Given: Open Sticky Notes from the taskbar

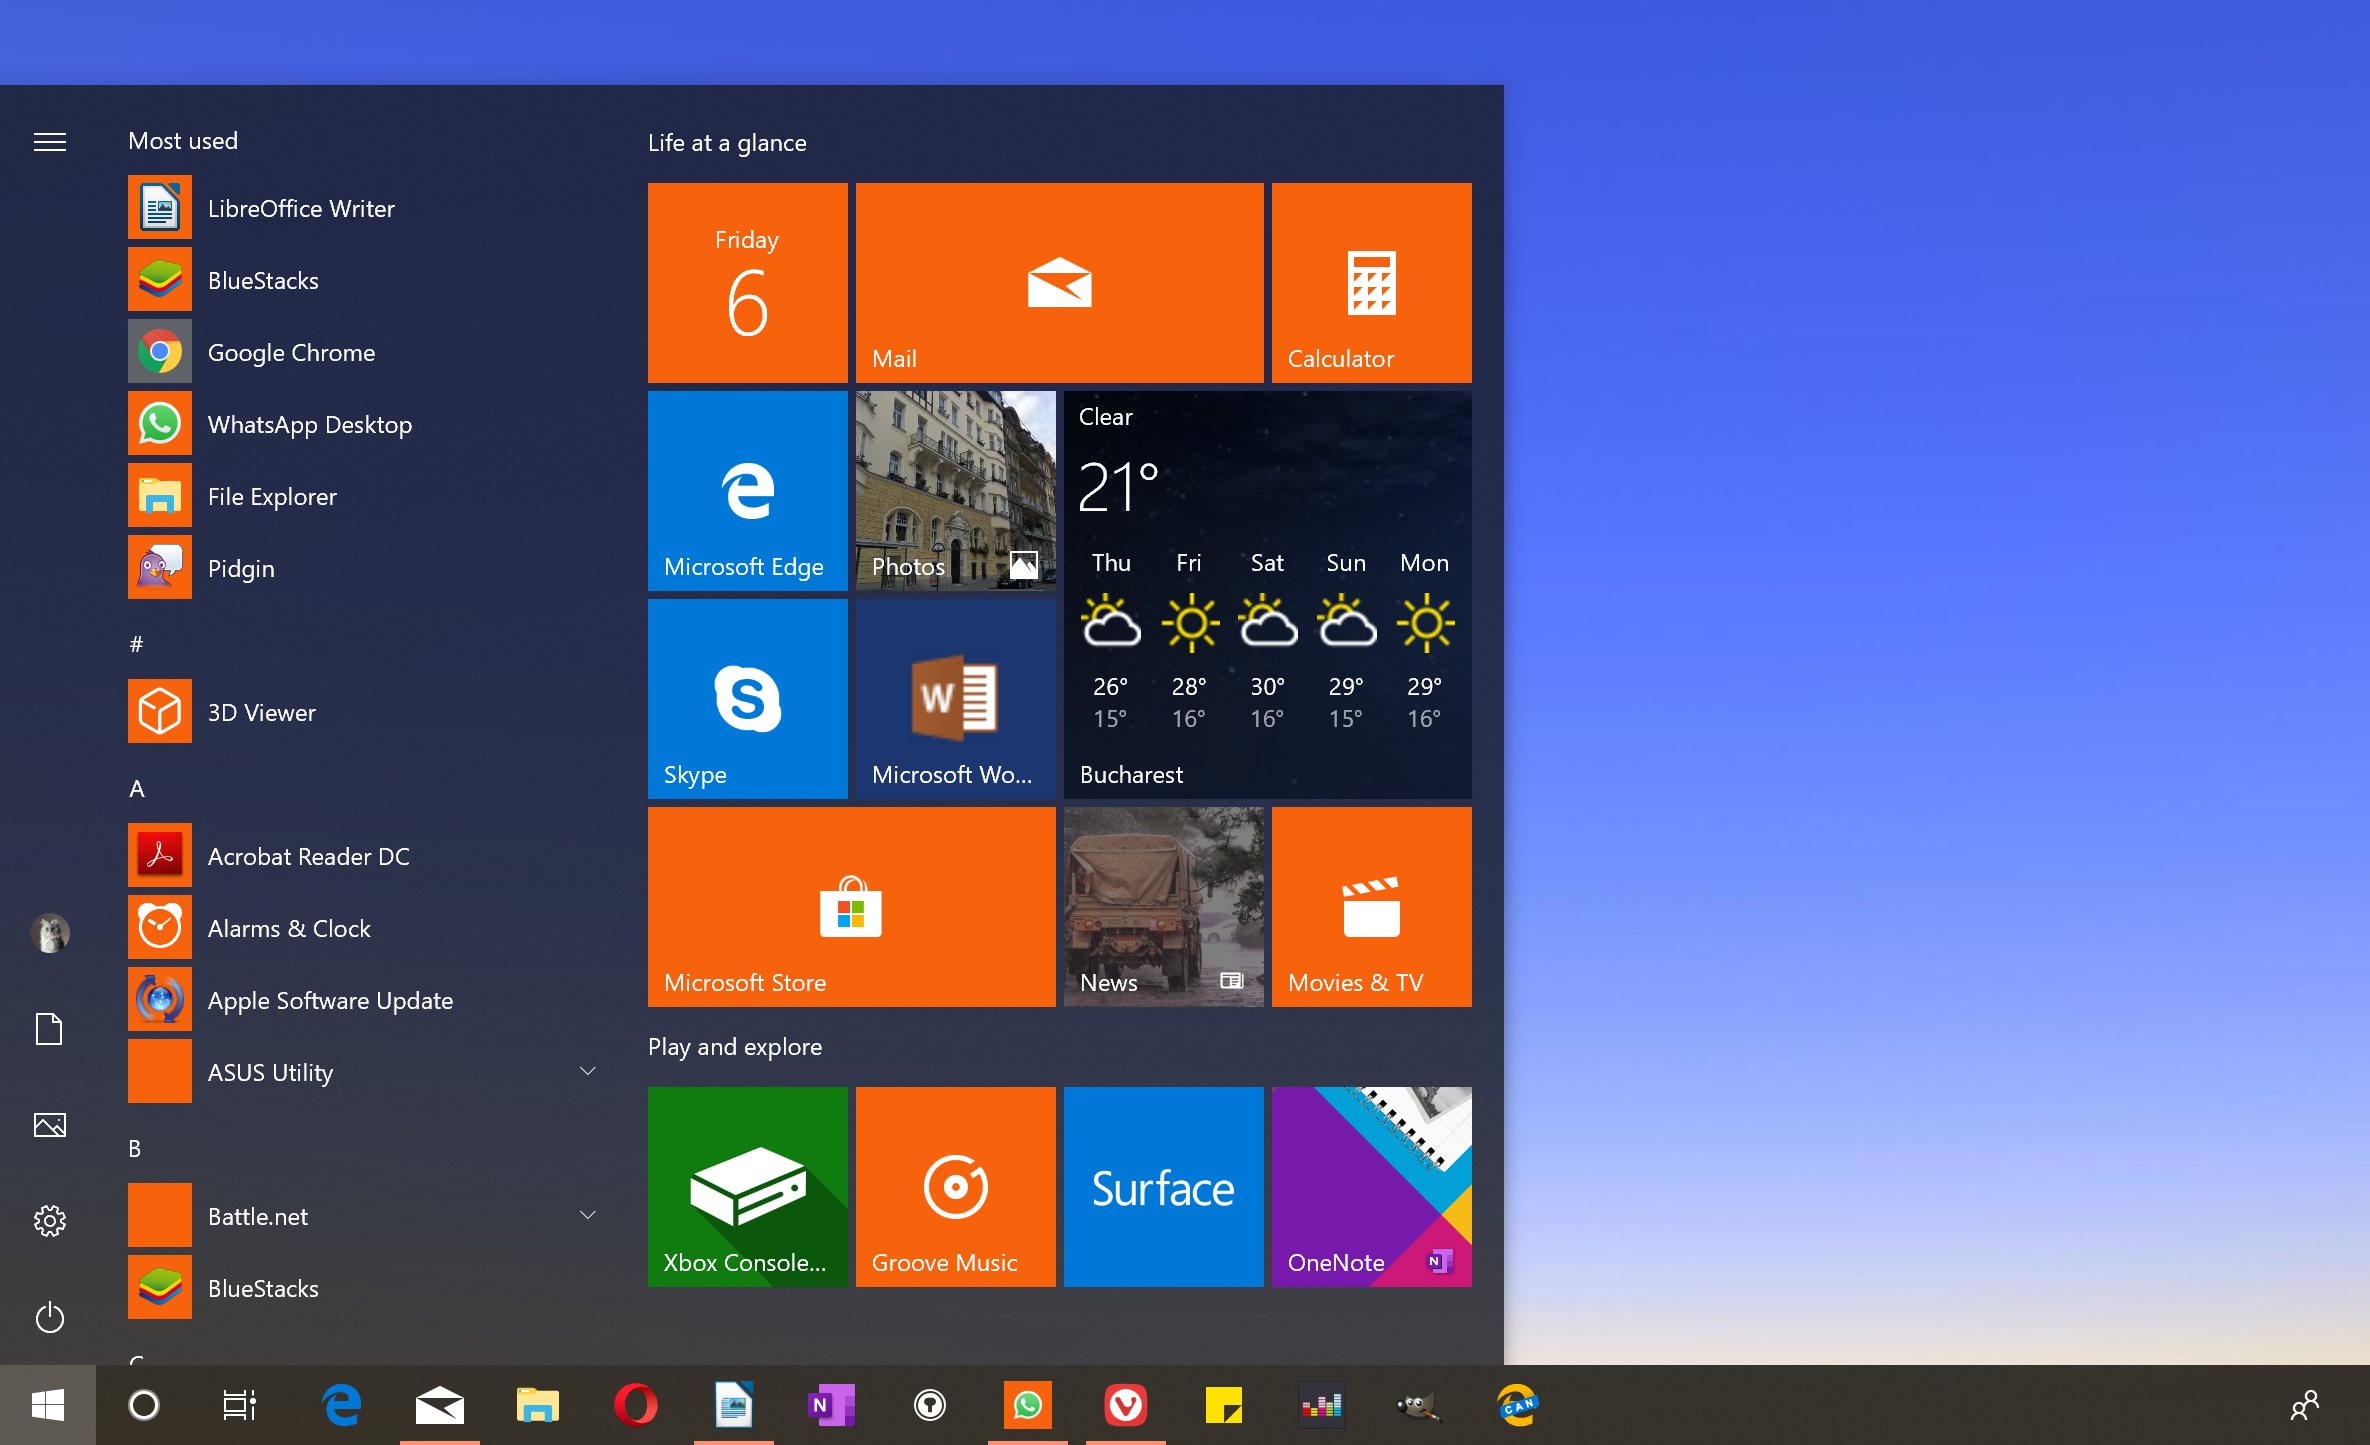Looking at the screenshot, I should pos(1224,1405).
